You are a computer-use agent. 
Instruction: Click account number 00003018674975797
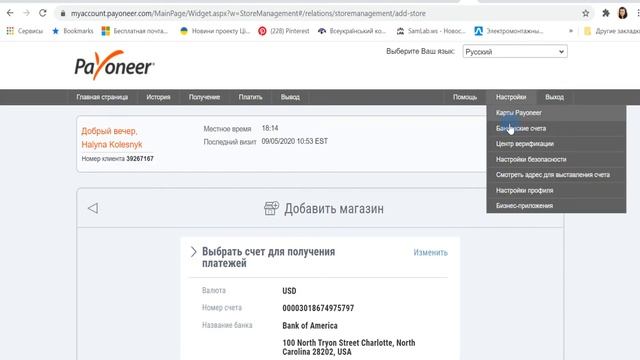point(318,308)
